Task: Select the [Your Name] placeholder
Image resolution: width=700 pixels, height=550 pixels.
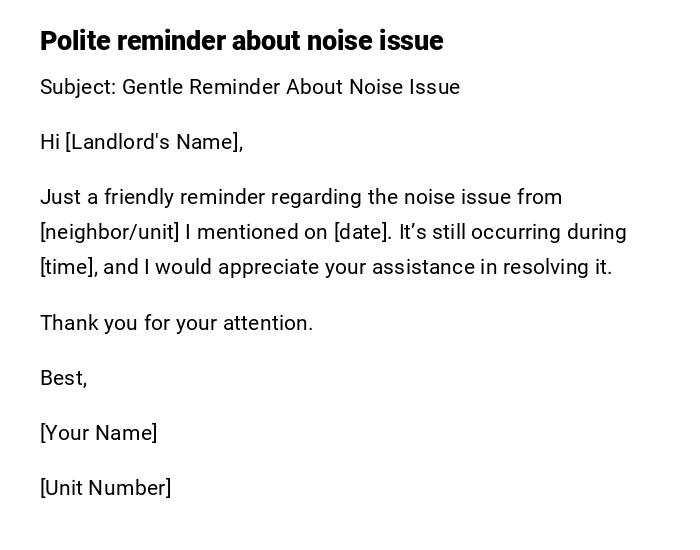Action: point(99,433)
